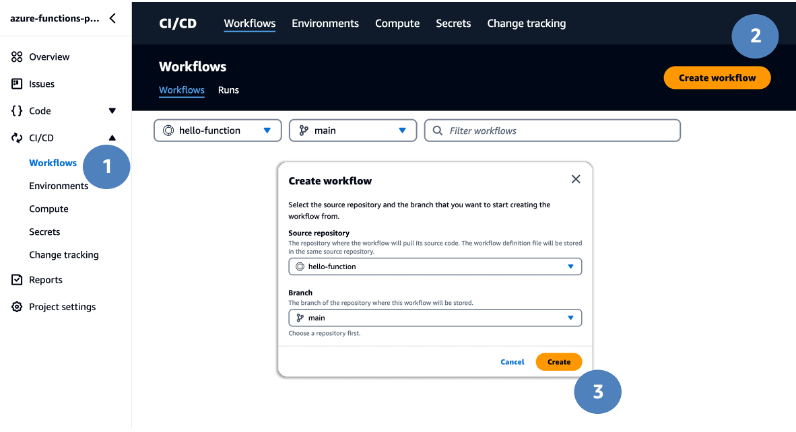
Task: Open Environments tab in top navigation
Action: [x=325, y=23]
